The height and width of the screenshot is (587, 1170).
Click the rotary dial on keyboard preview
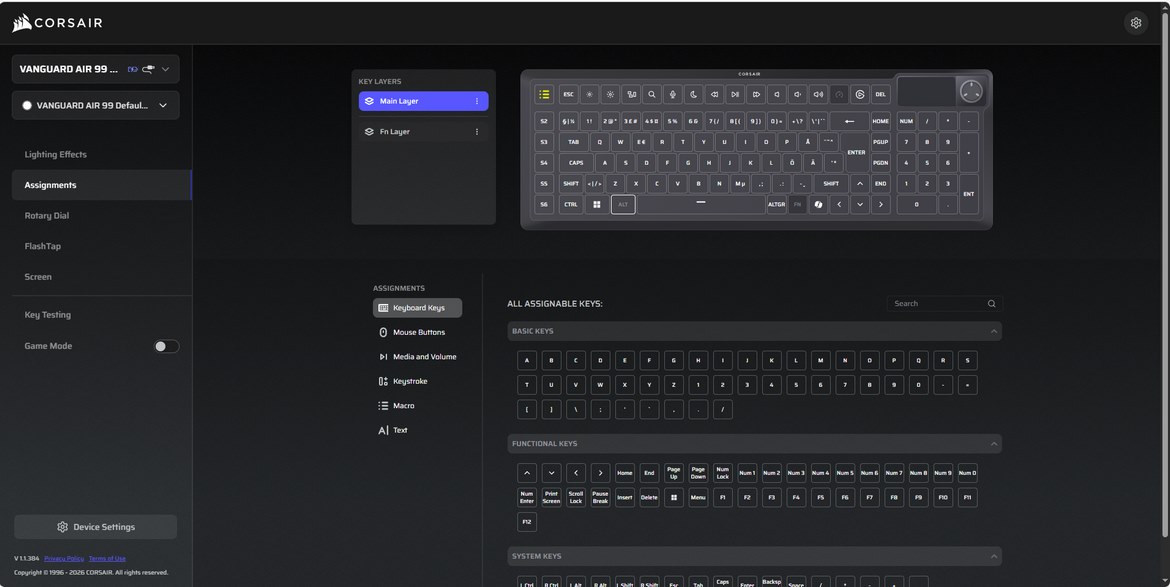970,91
